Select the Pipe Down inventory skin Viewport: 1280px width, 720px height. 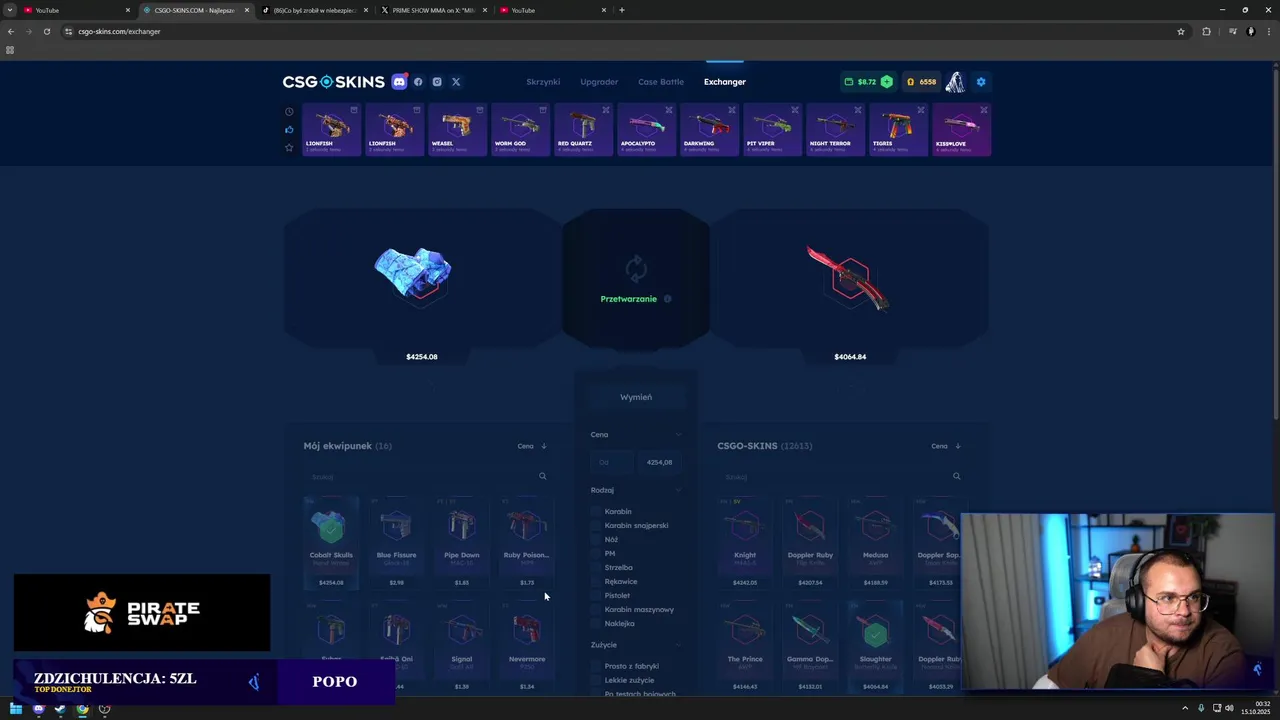click(x=462, y=541)
